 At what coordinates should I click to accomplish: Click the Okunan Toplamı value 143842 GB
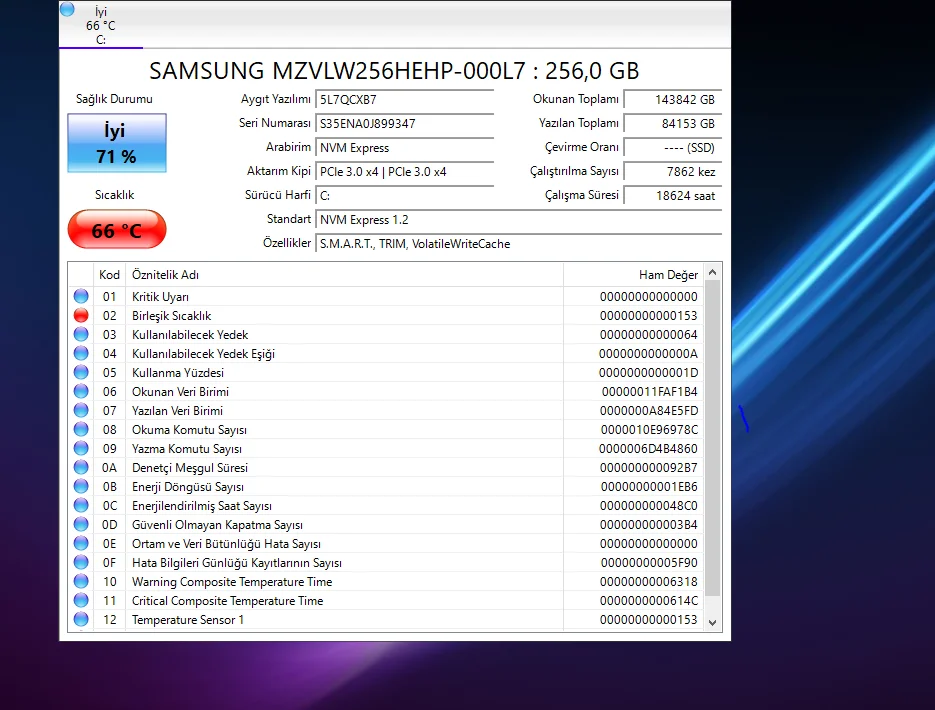point(673,100)
